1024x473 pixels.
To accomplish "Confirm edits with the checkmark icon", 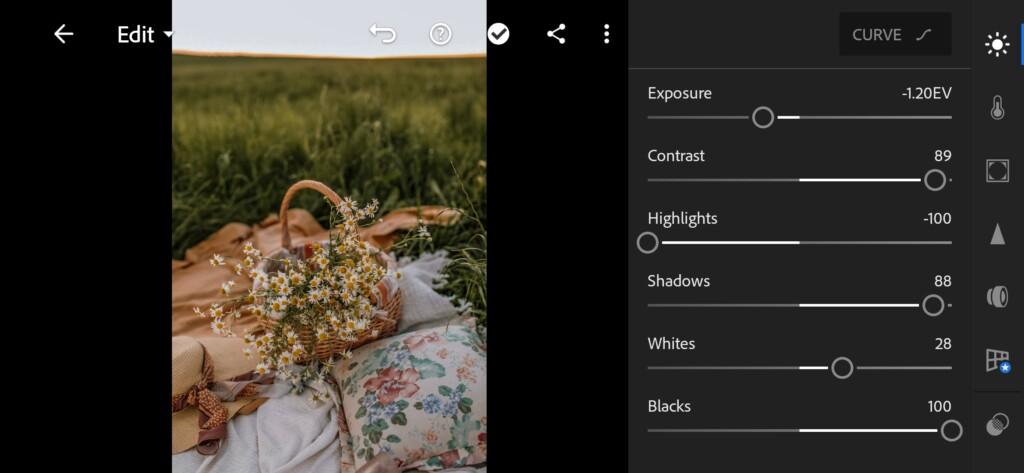I will (498, 34).
